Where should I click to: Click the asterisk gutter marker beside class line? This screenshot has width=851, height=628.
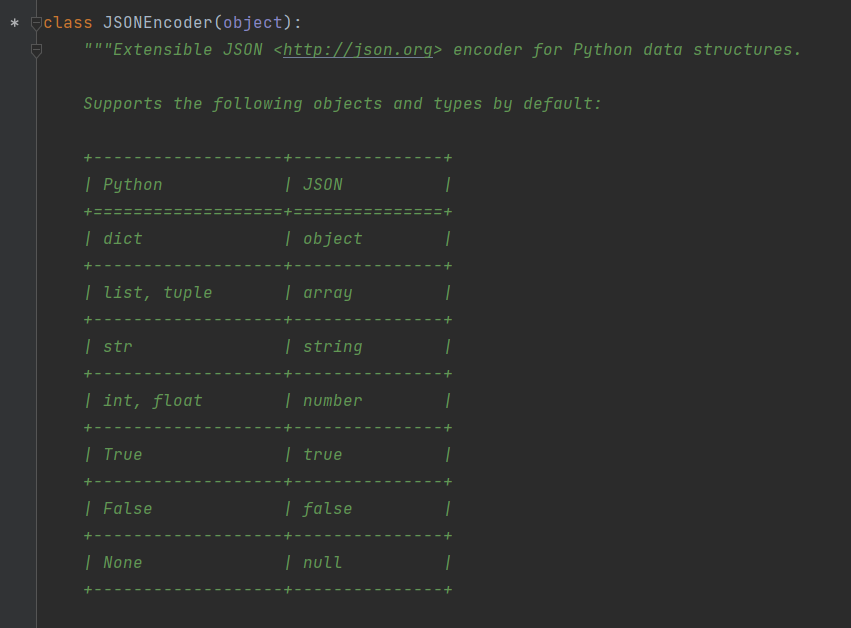(x=14, y=23)
